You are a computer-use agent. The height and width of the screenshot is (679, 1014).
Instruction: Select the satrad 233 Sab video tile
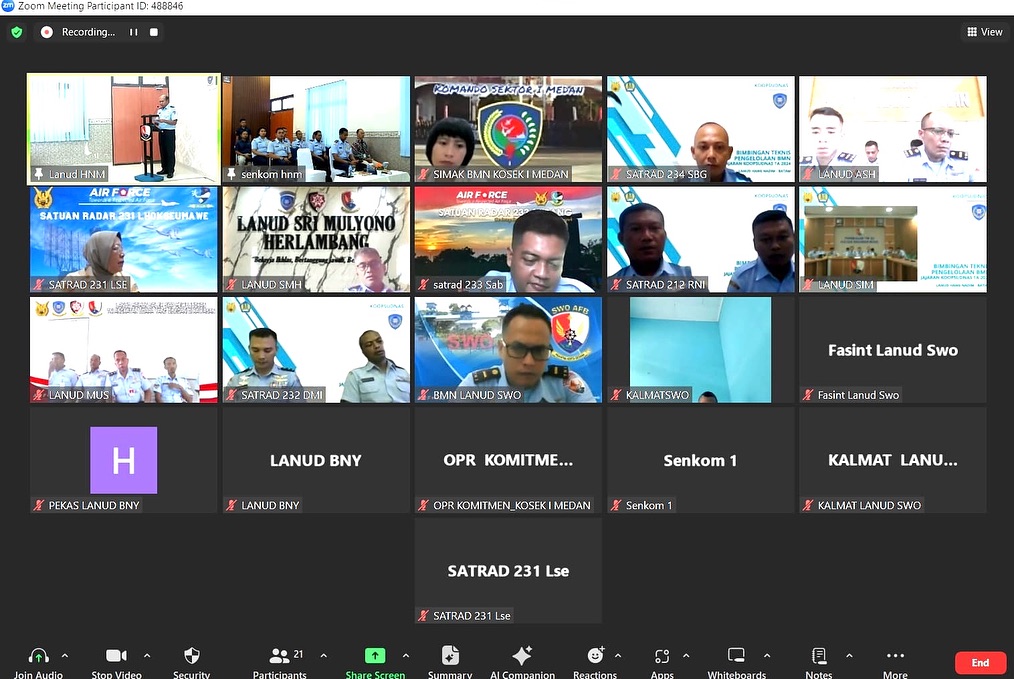pyautogui.click(x=508, y=239)
